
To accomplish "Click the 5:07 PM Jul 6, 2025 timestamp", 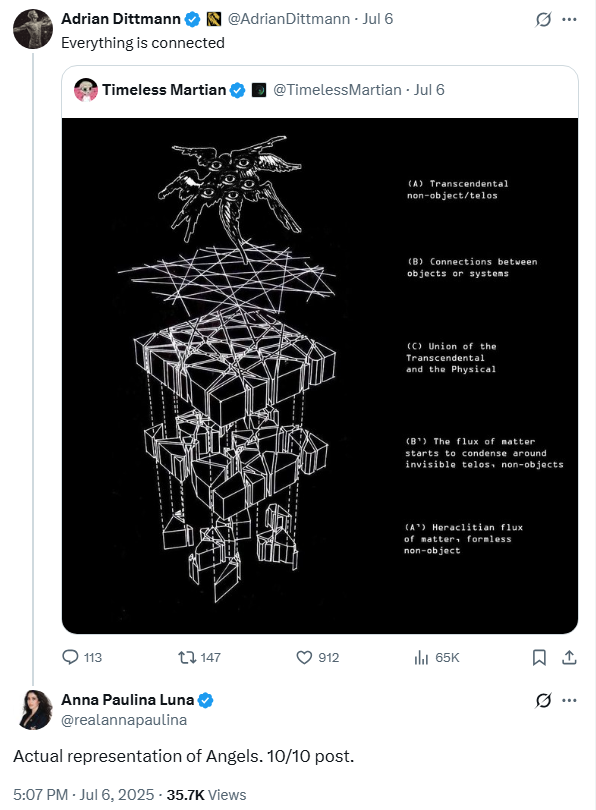I will coord(84,795).
